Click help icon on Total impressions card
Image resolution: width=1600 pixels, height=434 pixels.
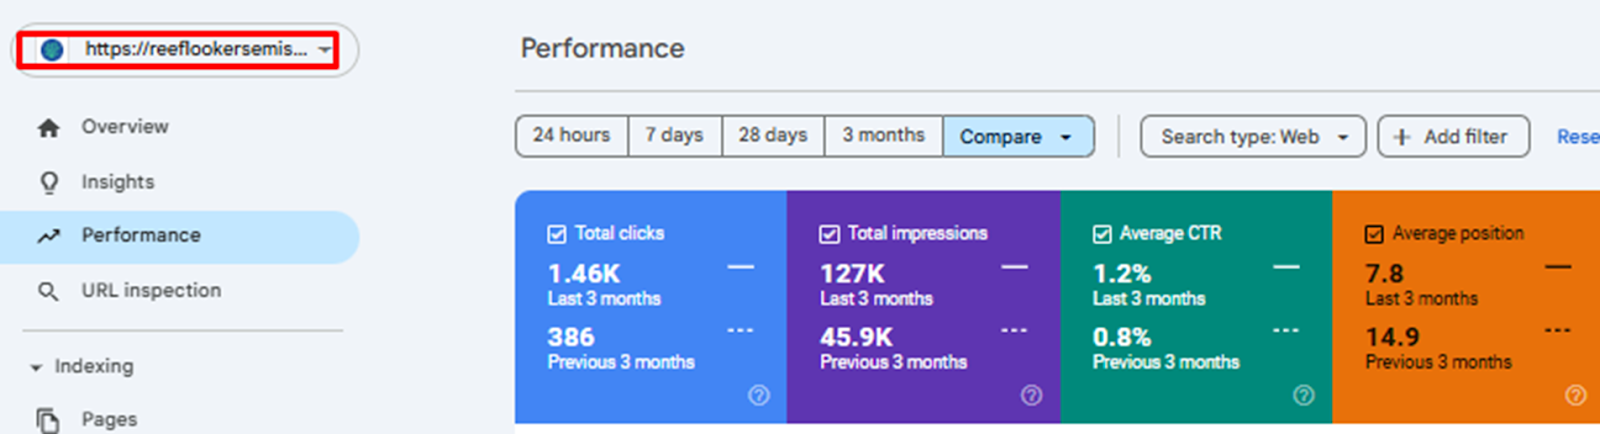(1031, 395)
